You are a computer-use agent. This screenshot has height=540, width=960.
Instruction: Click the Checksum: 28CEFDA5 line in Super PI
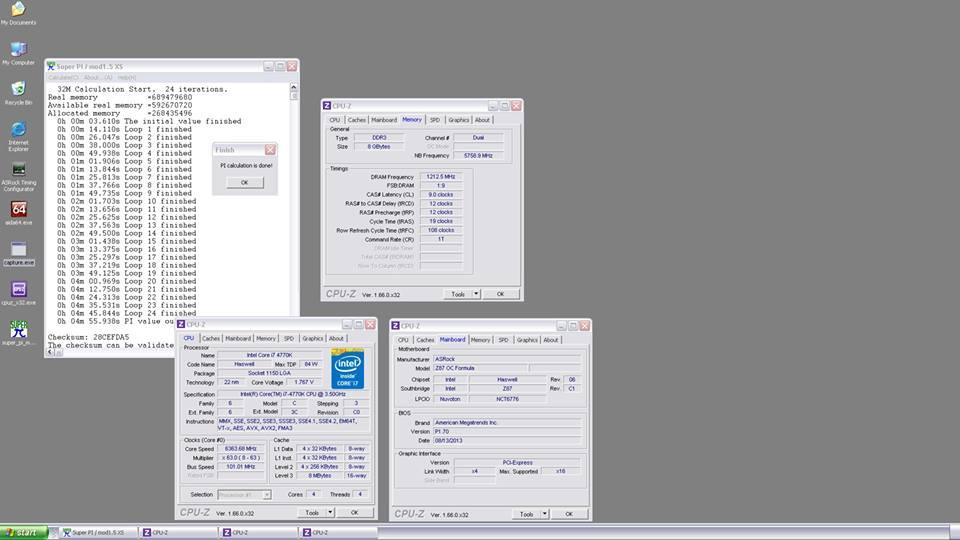pos(89,337)
